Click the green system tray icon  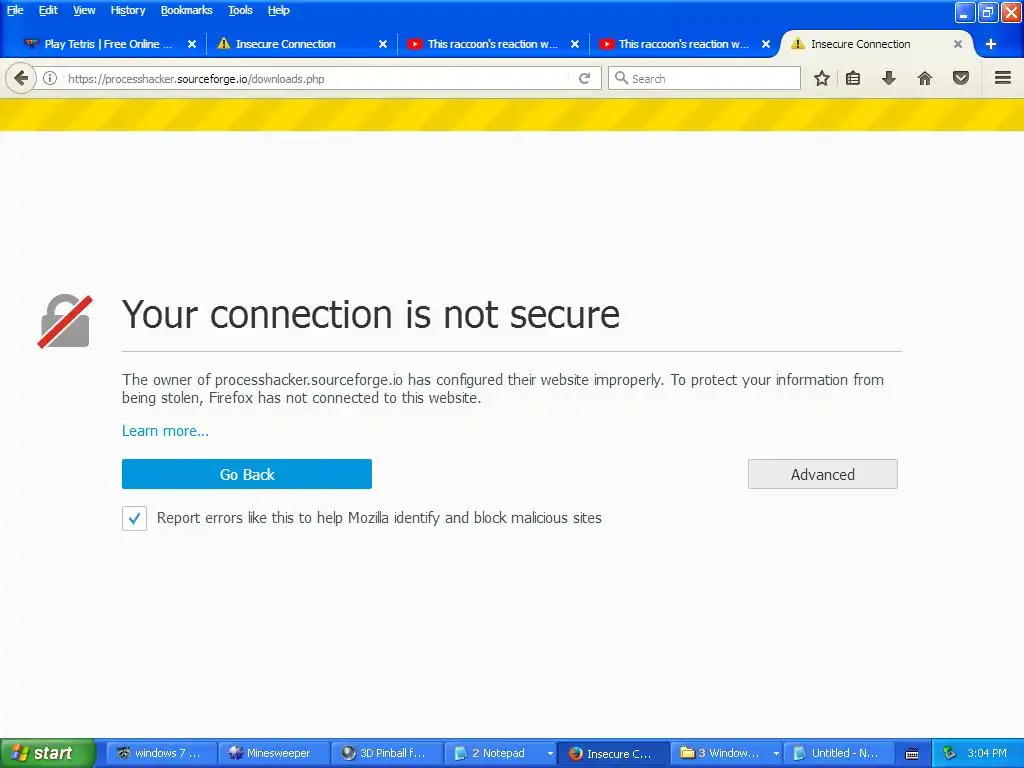(950, 753)
